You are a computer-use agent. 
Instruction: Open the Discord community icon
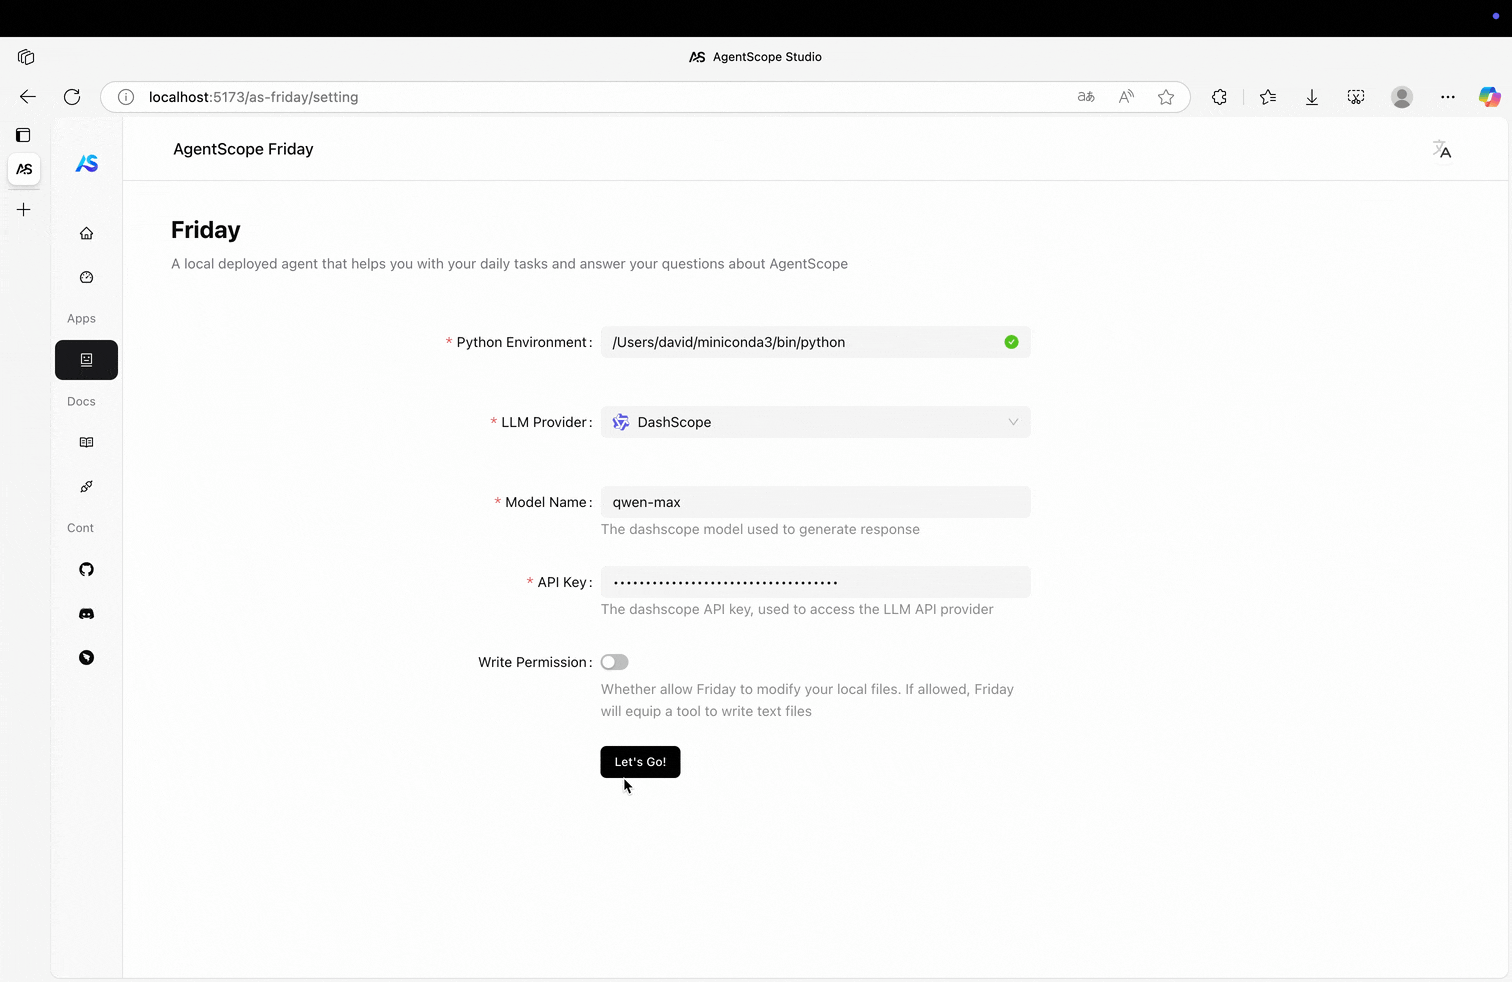(86, 614)
